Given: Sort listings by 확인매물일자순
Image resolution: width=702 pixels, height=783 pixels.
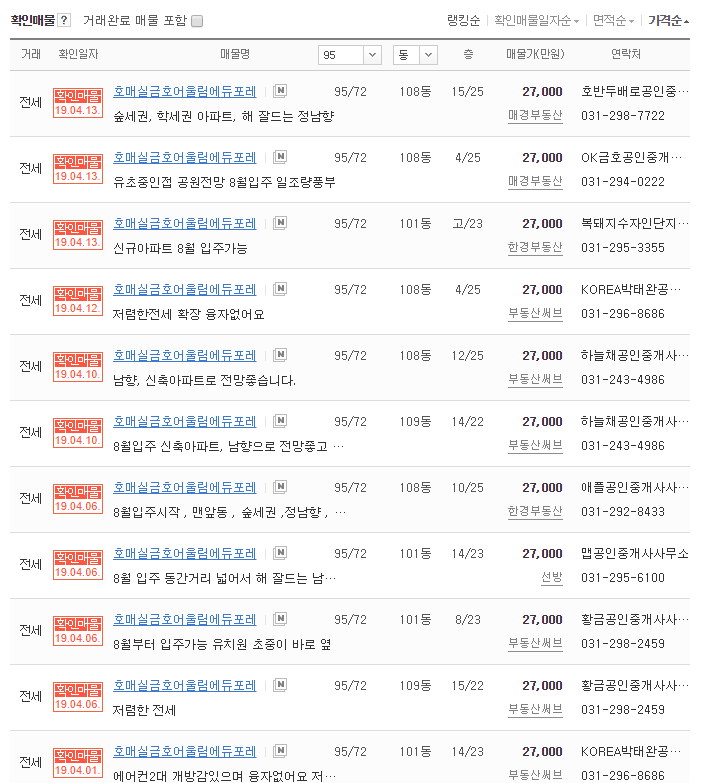Looking at the screenshot, I should click(x=536, y=20).
